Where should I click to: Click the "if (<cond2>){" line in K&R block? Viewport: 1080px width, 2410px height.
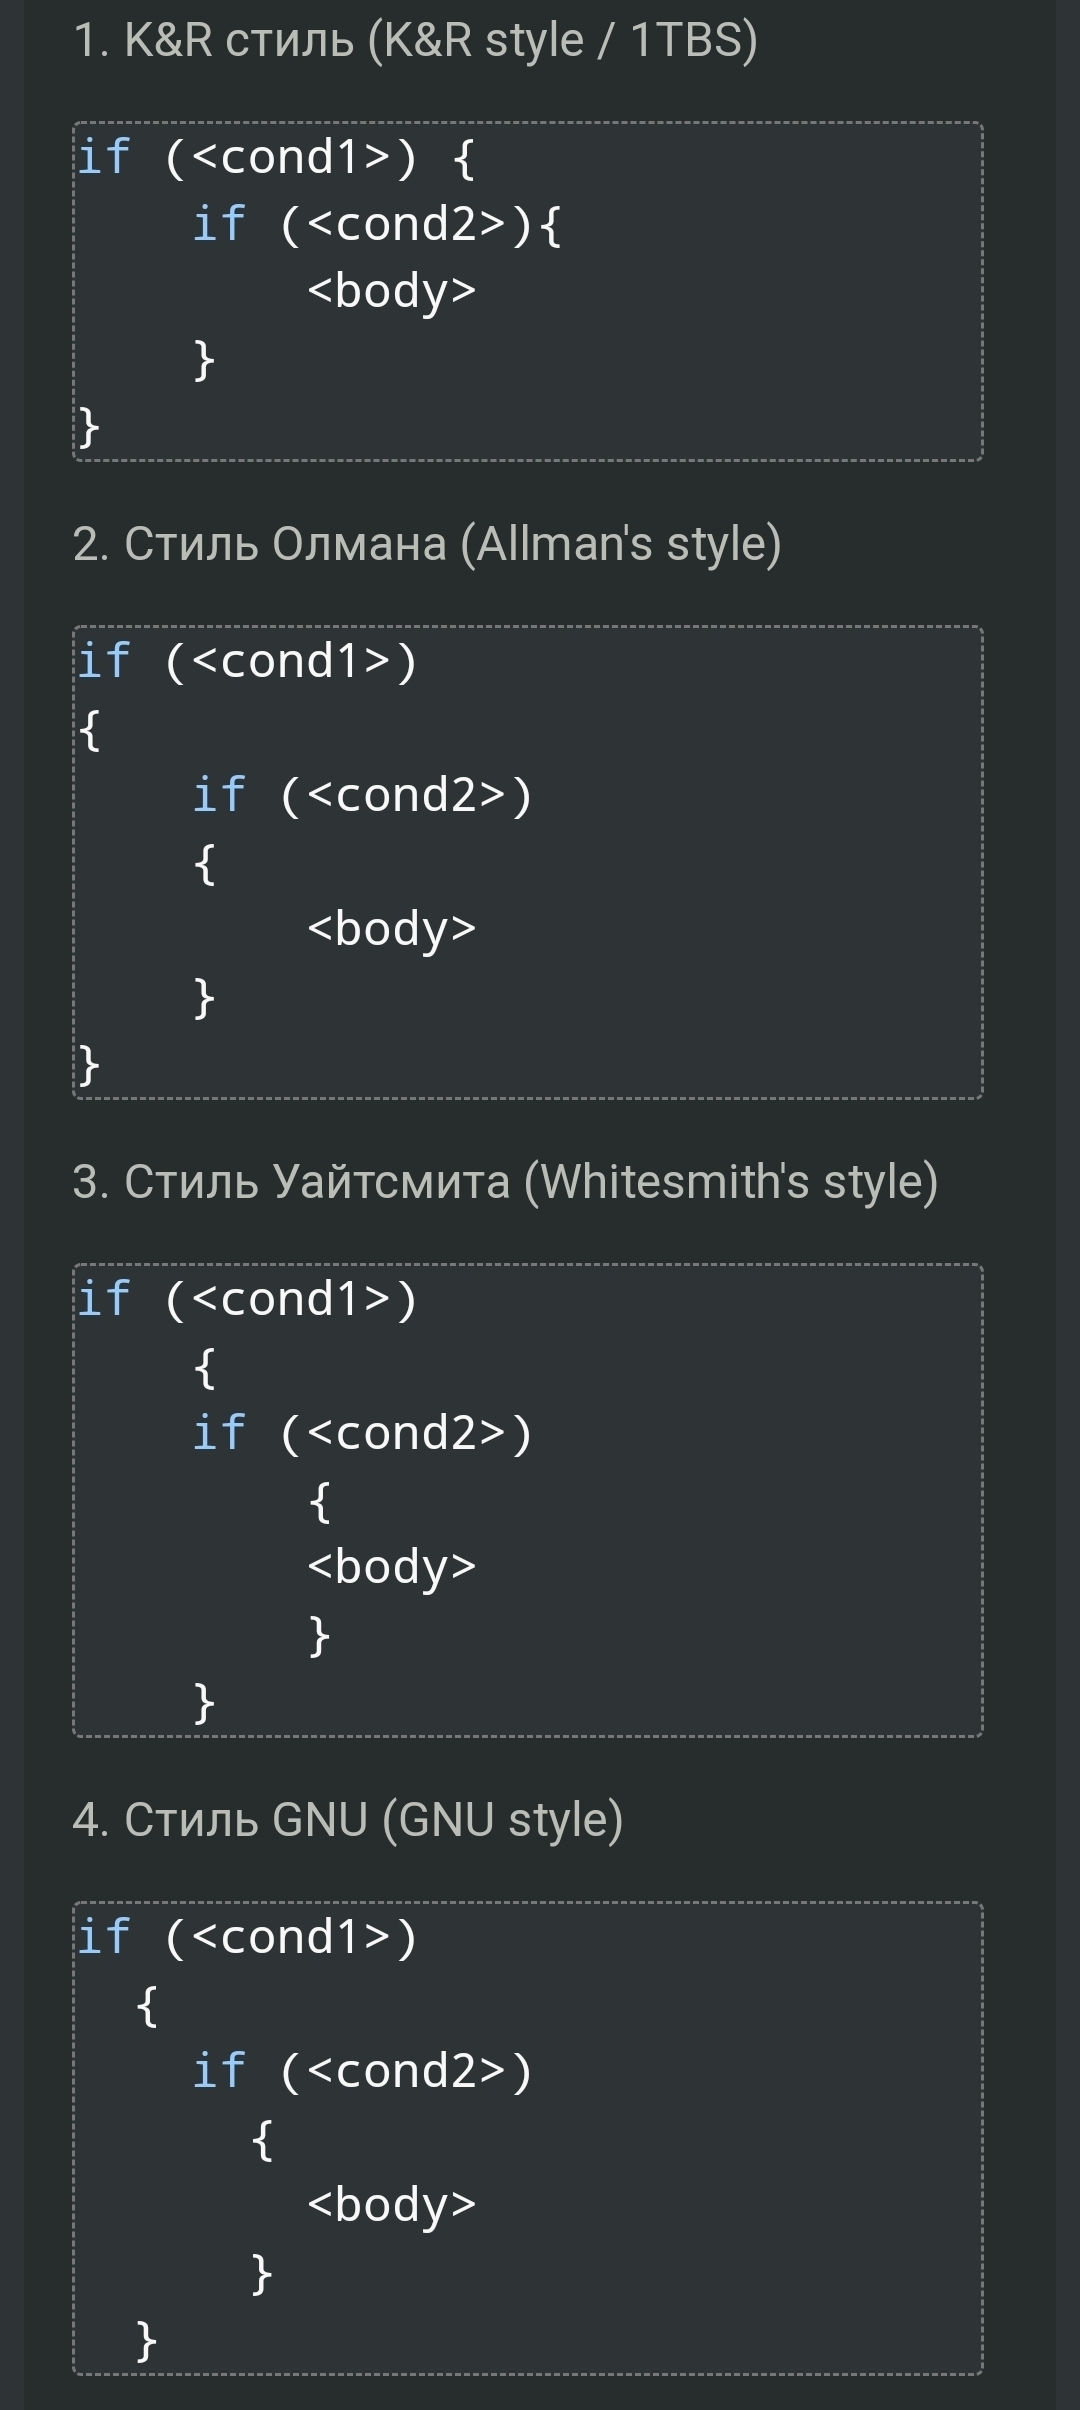click(x=377, y=224)
